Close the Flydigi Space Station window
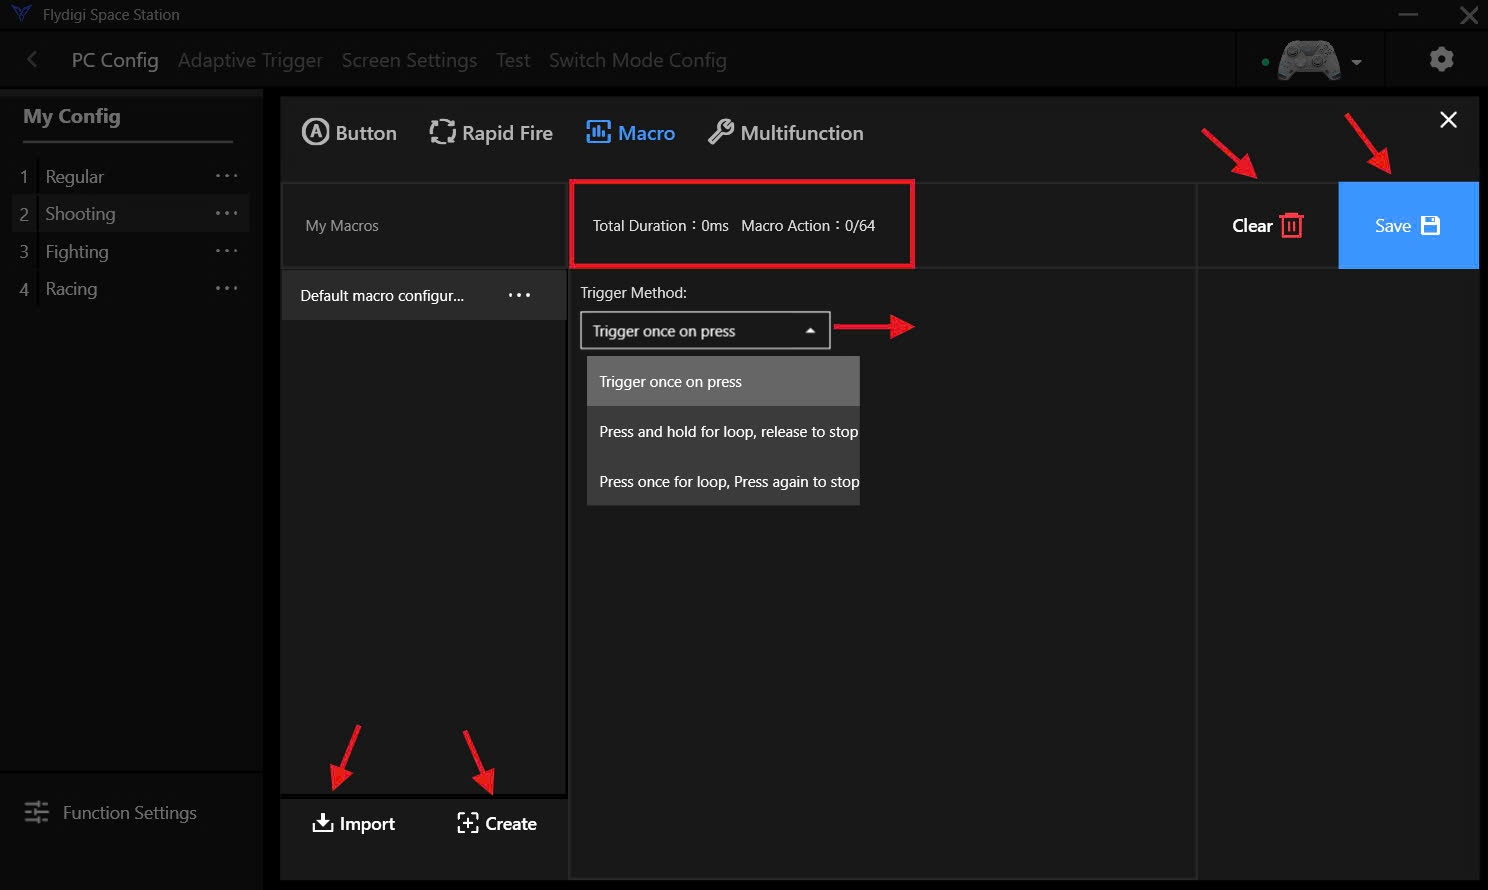The image size is (1488, 890). coord(1469,15)
